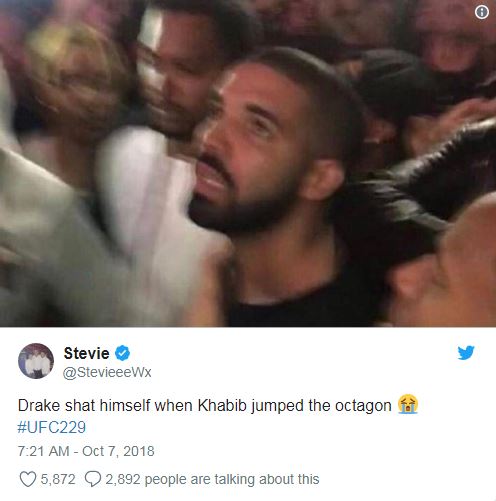This screenshot has height=501, width=496.
Task: View '2,892 people are talking about this'
Action: [212, 479]
